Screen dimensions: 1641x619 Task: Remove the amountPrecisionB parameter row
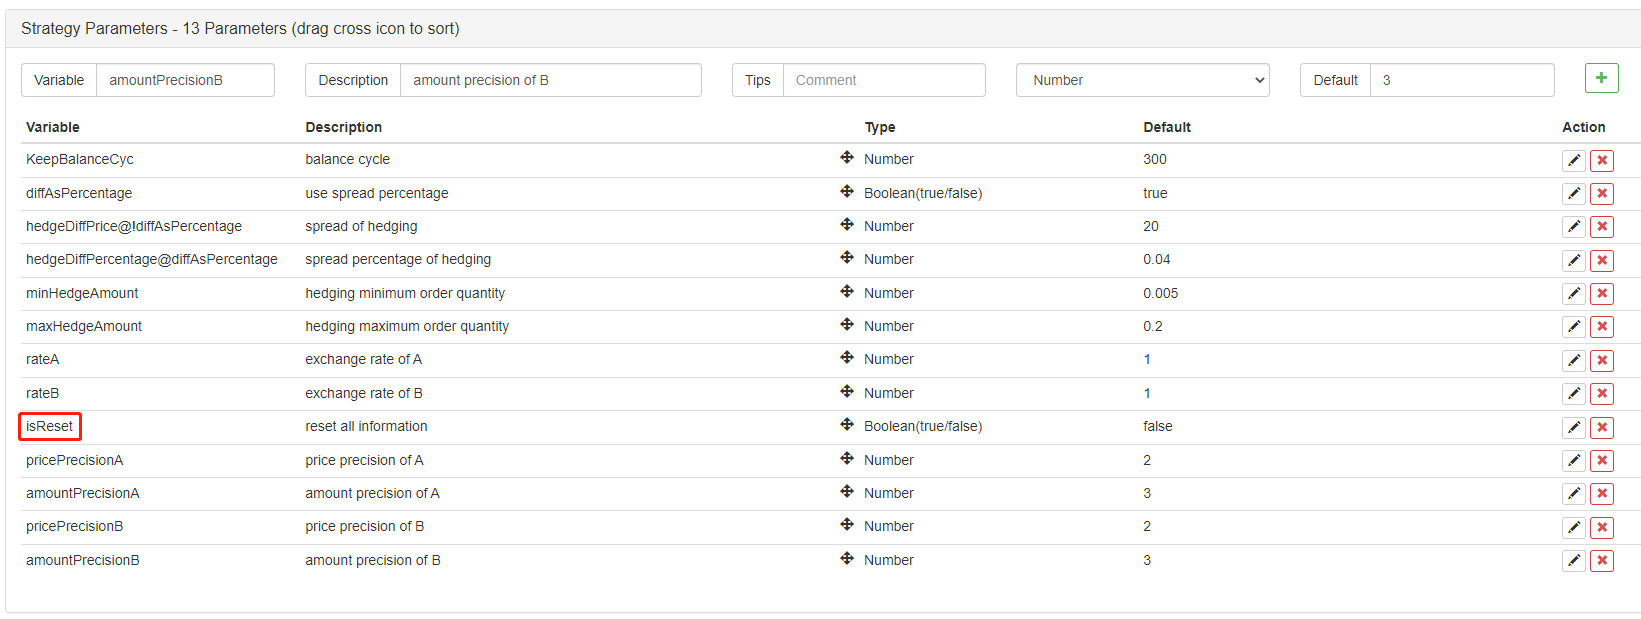click(x=1602, y=561)
